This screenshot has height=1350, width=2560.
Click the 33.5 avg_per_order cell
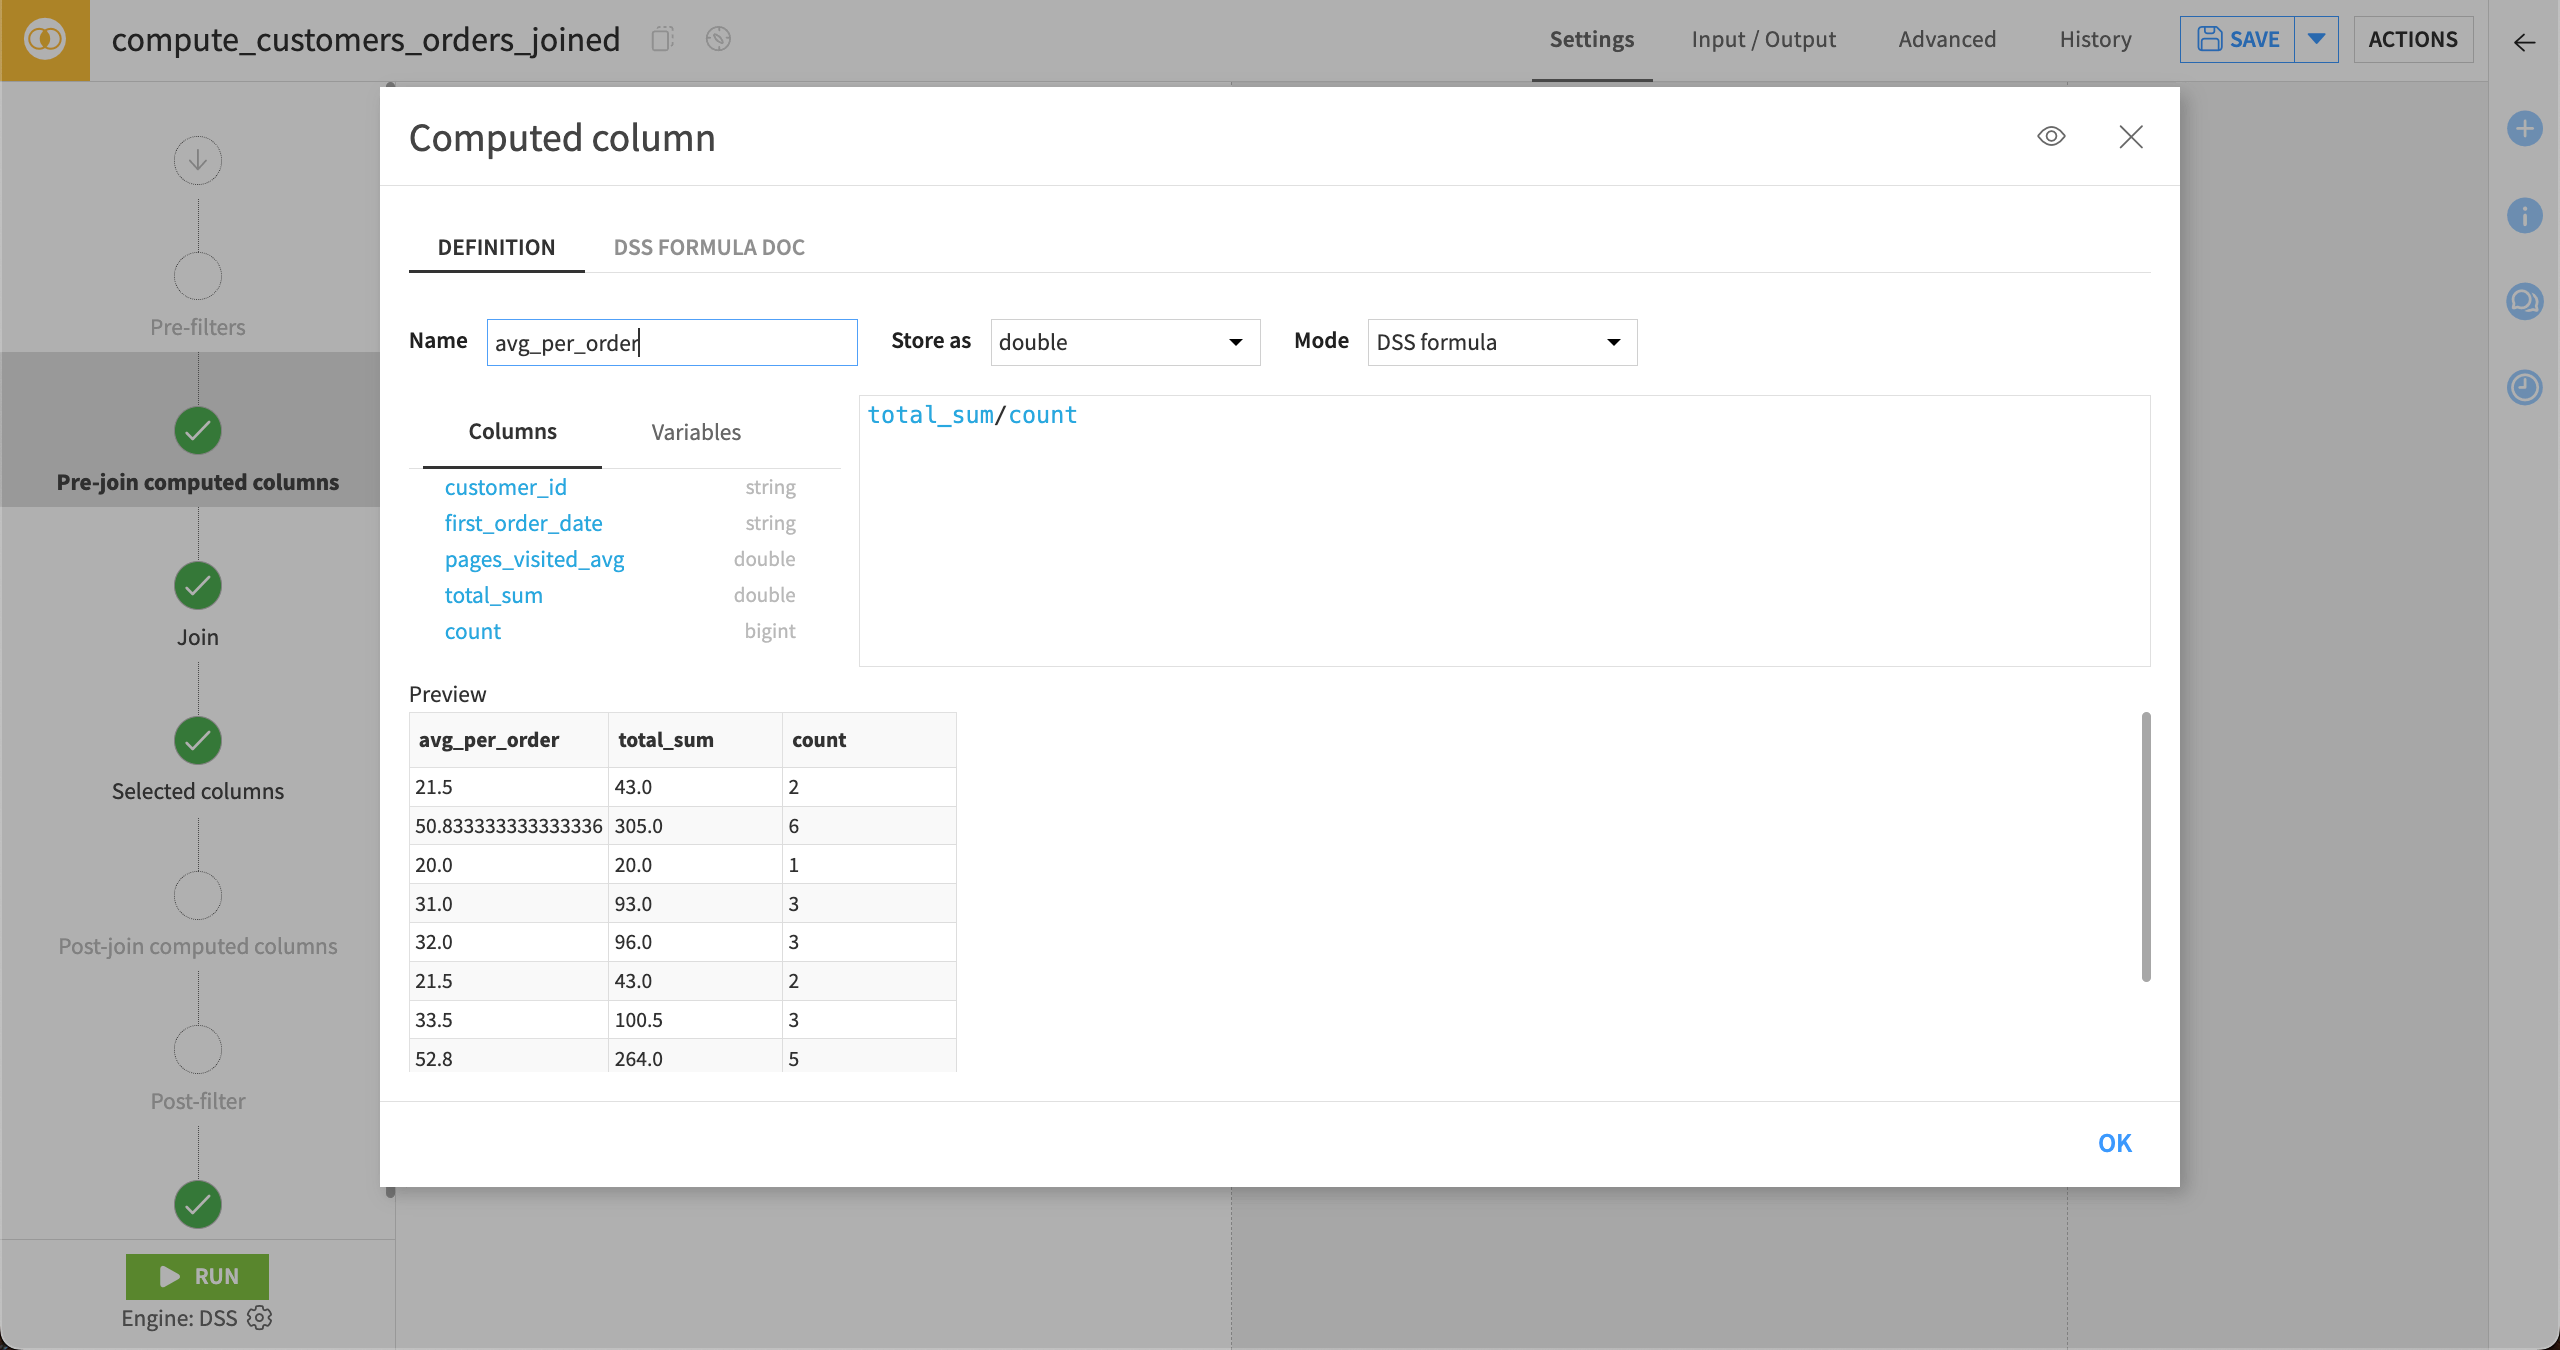[x=509, y=1020]
